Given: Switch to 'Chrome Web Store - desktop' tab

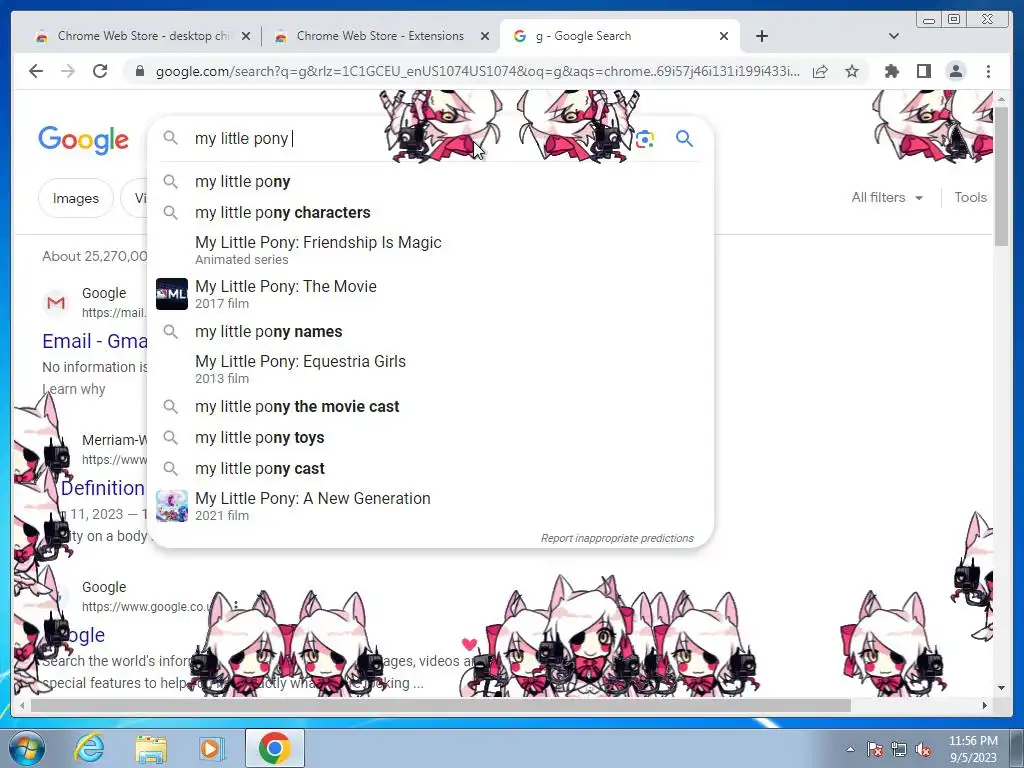Looking at the screenshot, I should point(141,36).
